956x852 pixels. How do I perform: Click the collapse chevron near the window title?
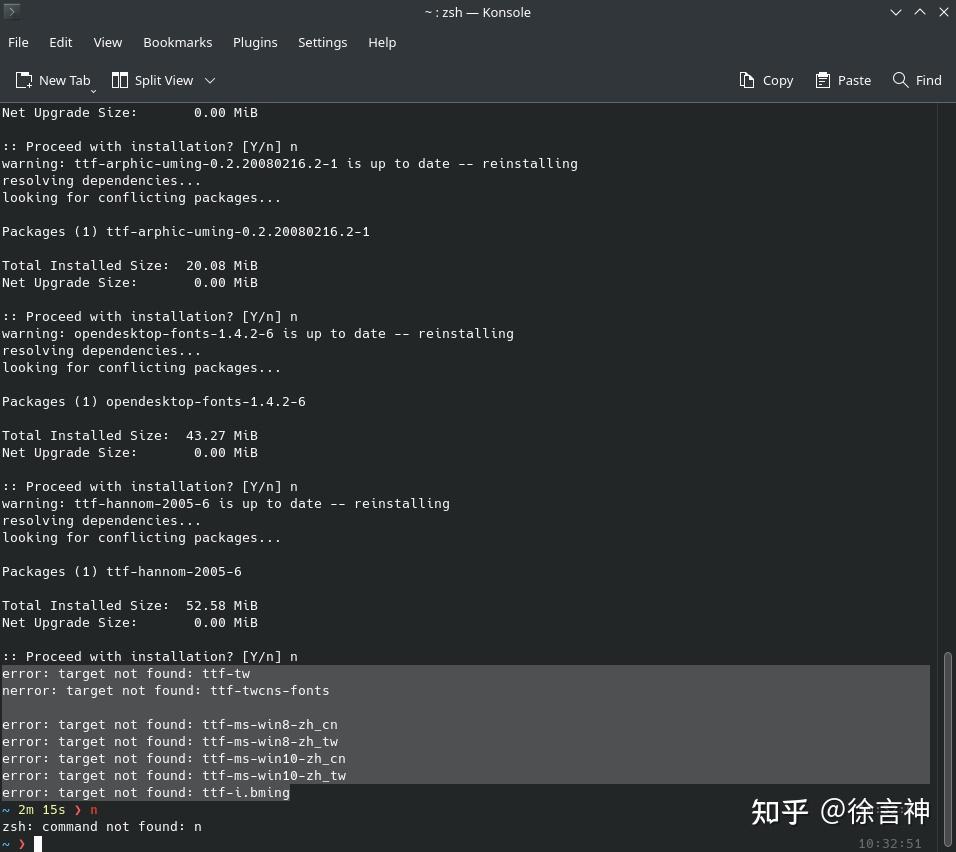point(895,12)
